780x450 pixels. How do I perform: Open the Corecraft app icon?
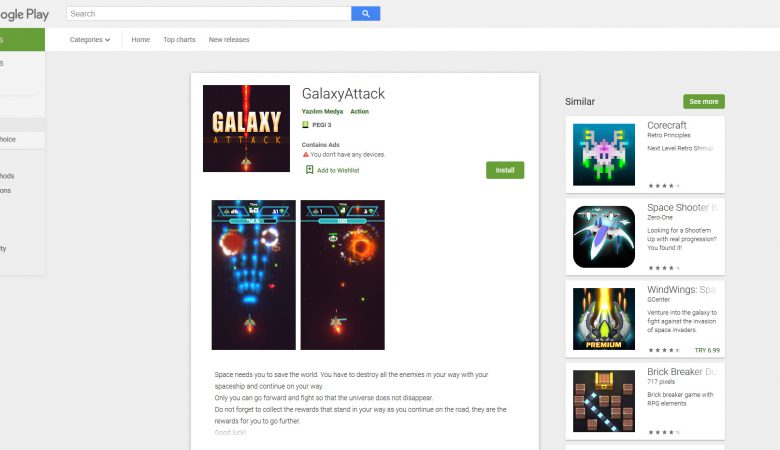[604, 155]
